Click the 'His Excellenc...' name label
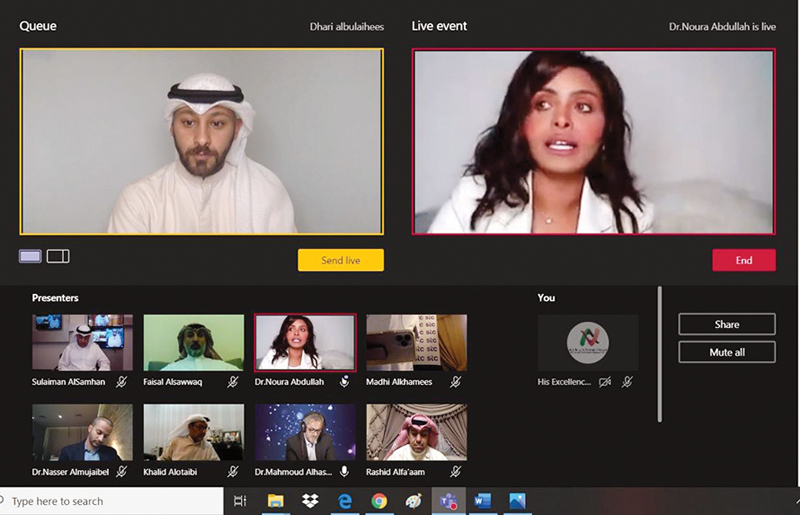The image size is (800, 515). [564, 382]
